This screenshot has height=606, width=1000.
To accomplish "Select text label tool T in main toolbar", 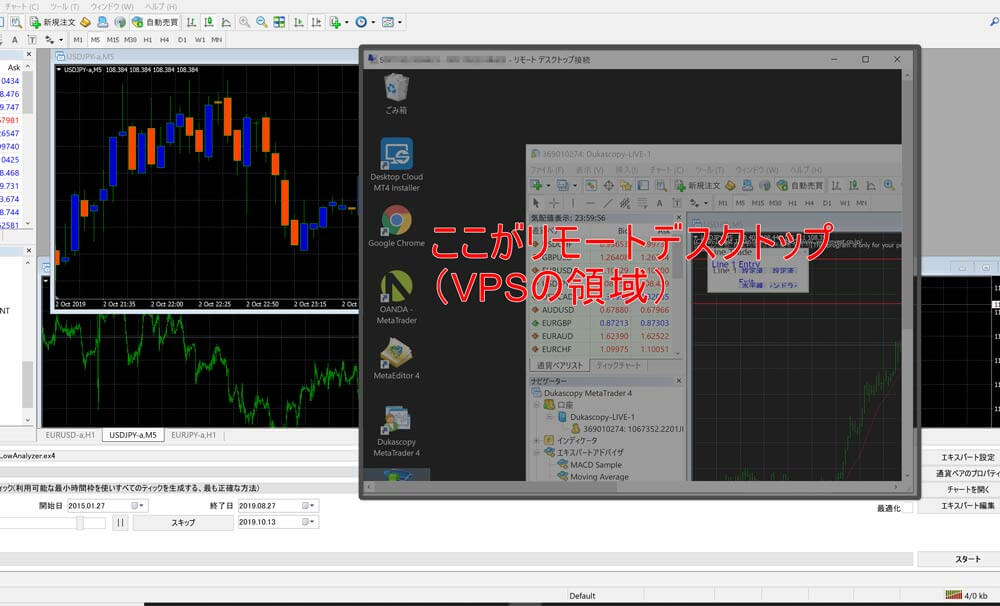I will [31, 40].
